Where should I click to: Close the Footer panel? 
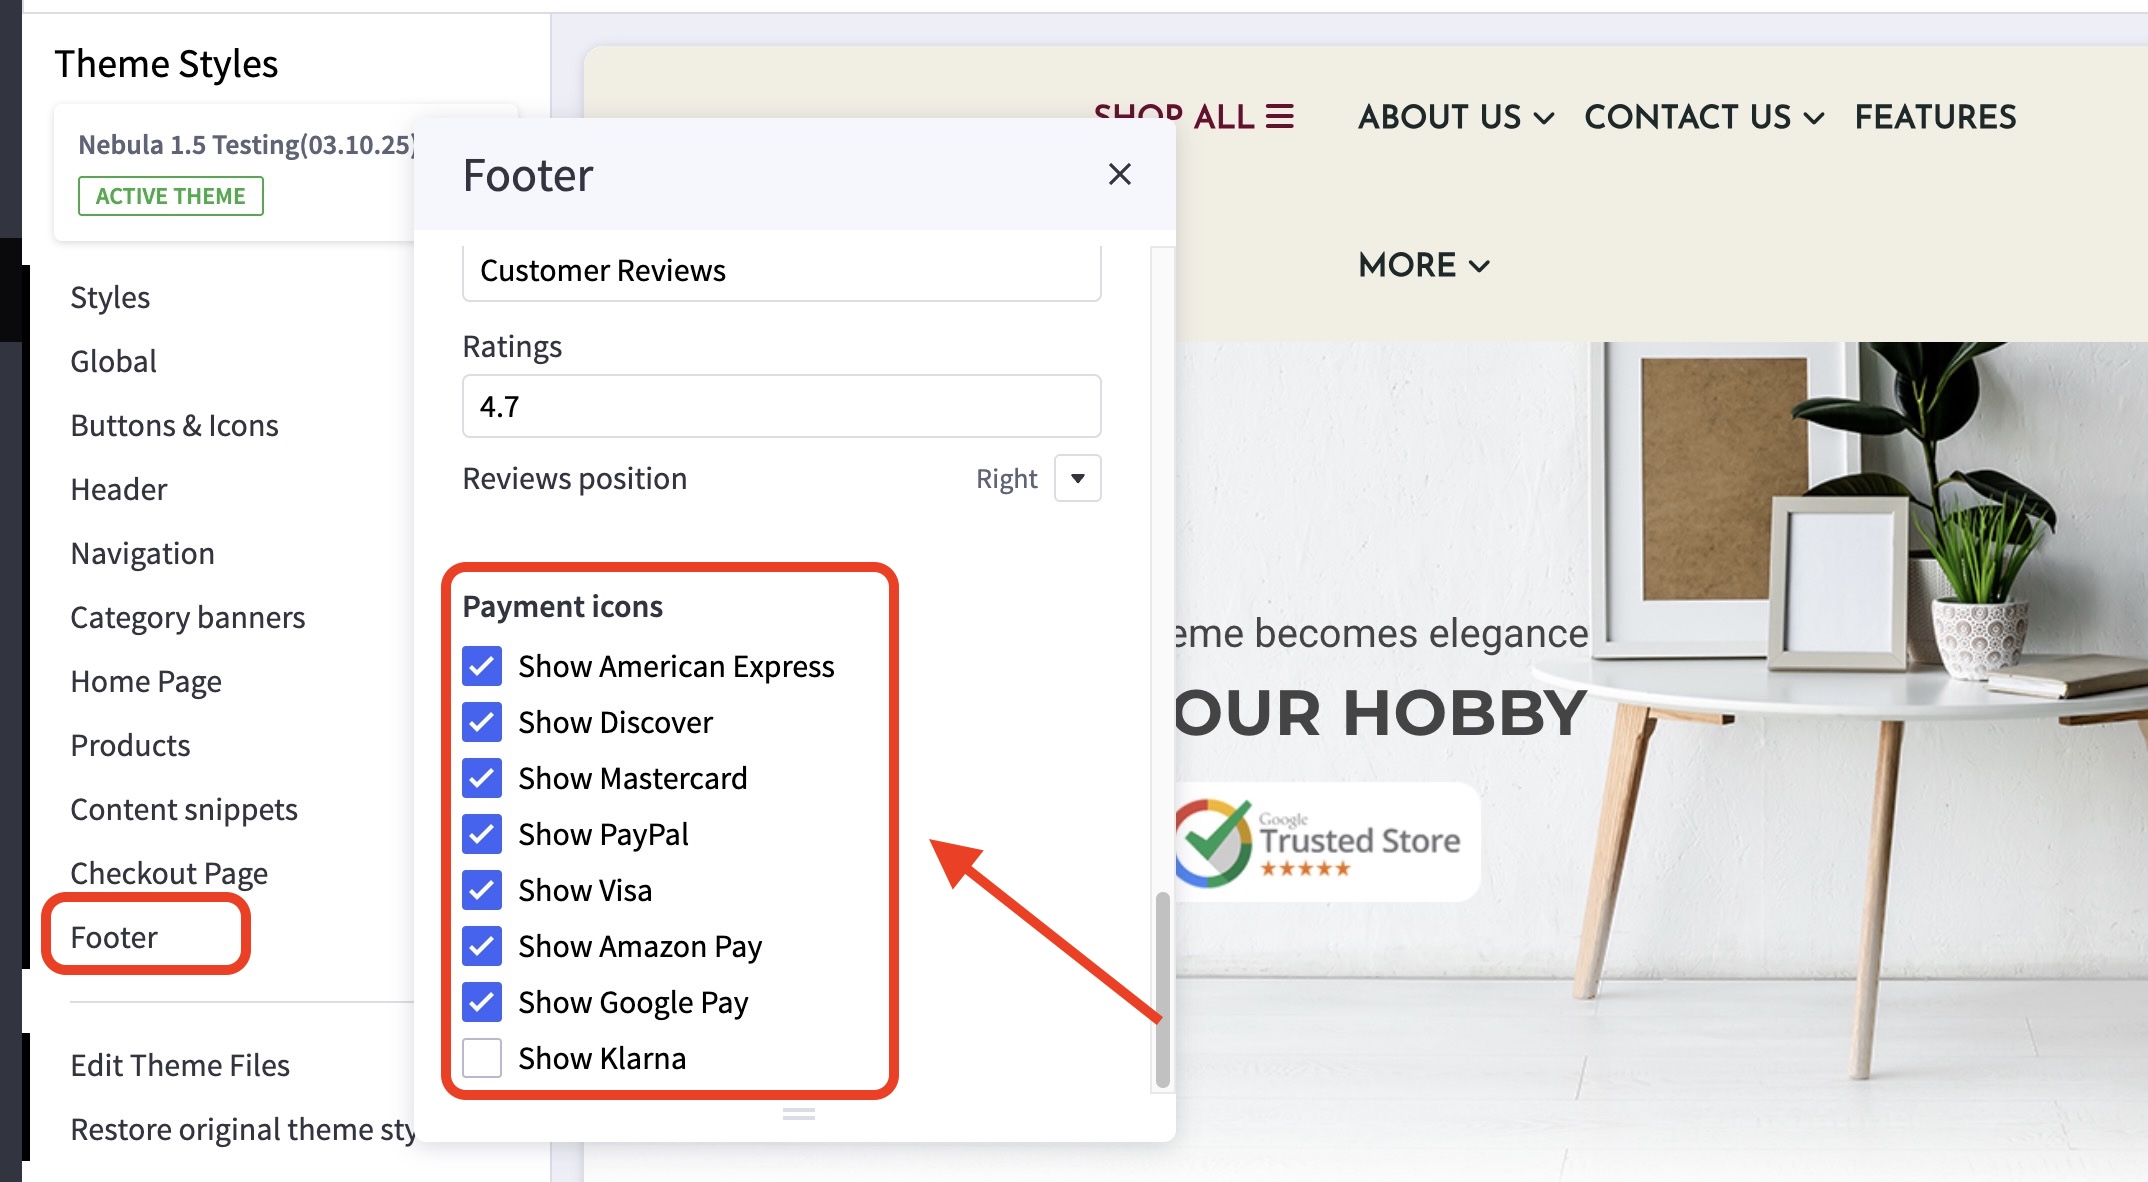[1119, 174]
